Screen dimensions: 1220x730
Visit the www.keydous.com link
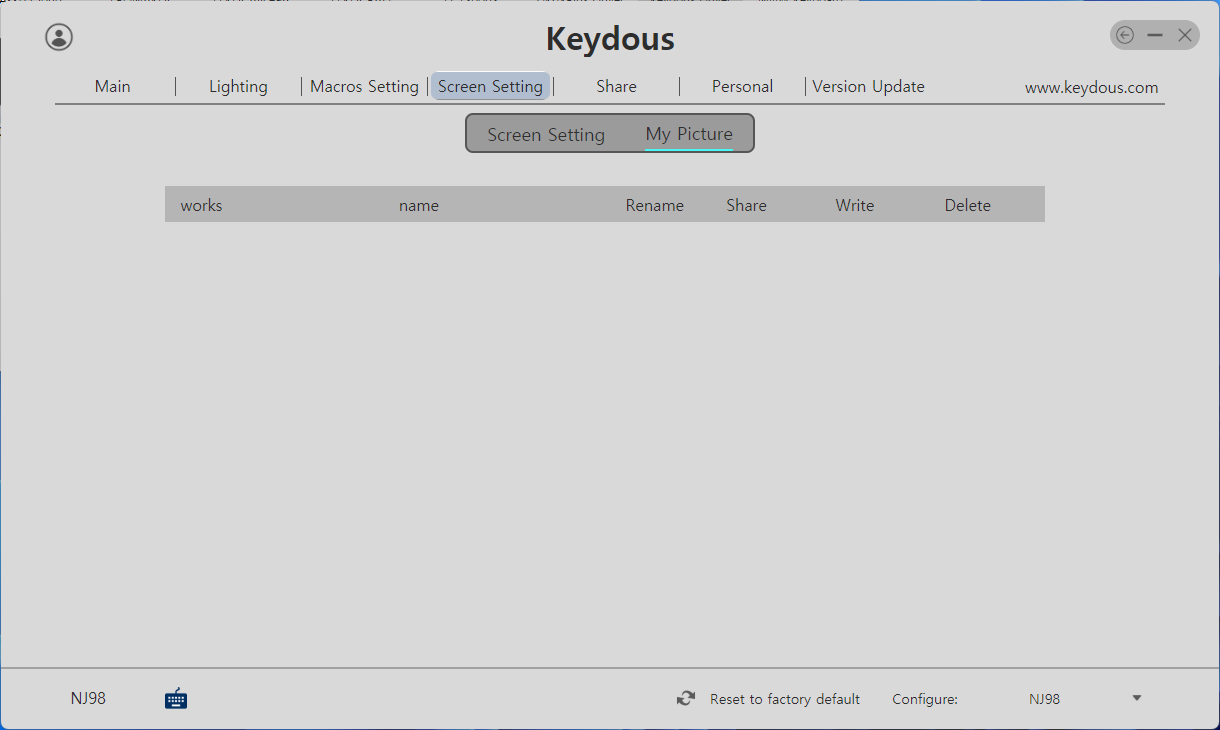1091,87
